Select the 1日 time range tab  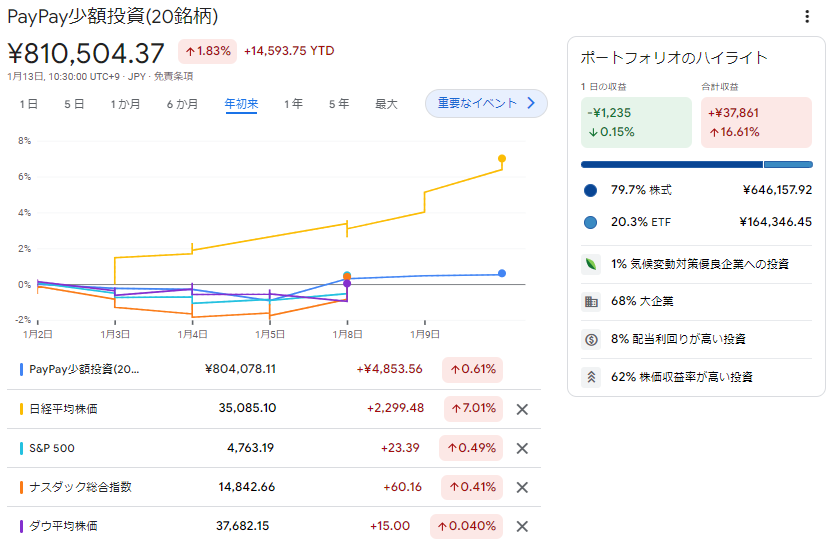coord(29,104)
